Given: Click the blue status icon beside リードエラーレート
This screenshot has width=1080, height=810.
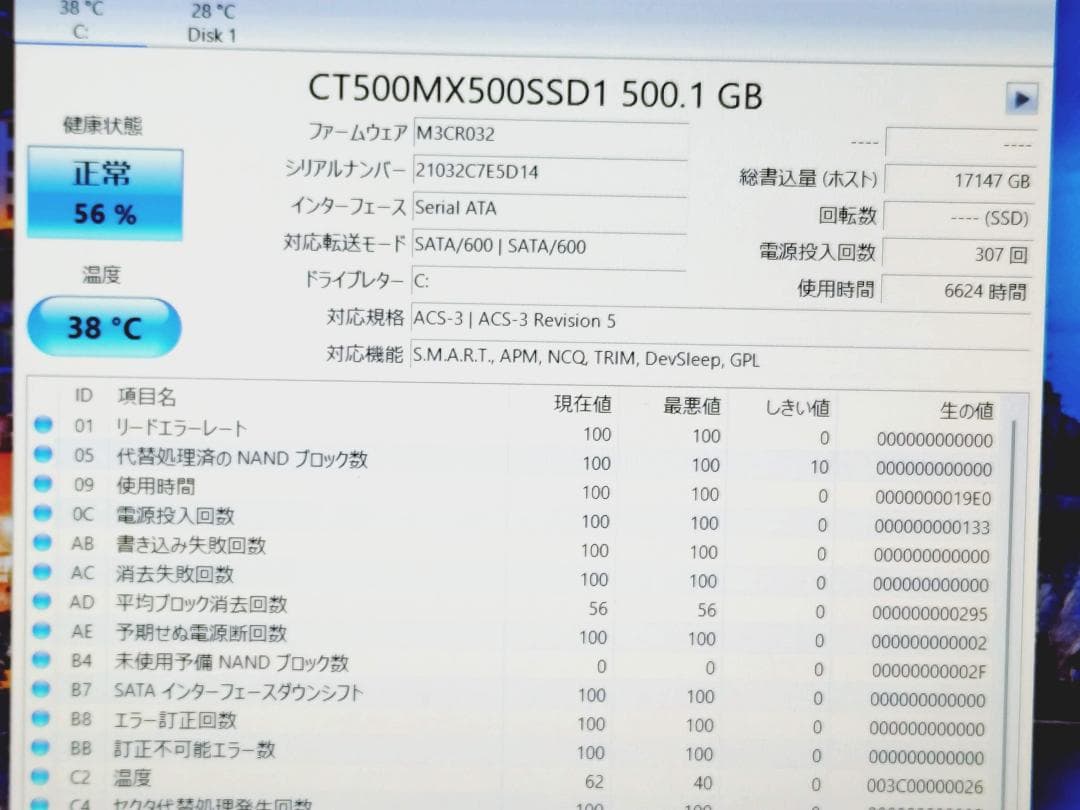Looking at the screenshot, I should (x=42, y=423).
